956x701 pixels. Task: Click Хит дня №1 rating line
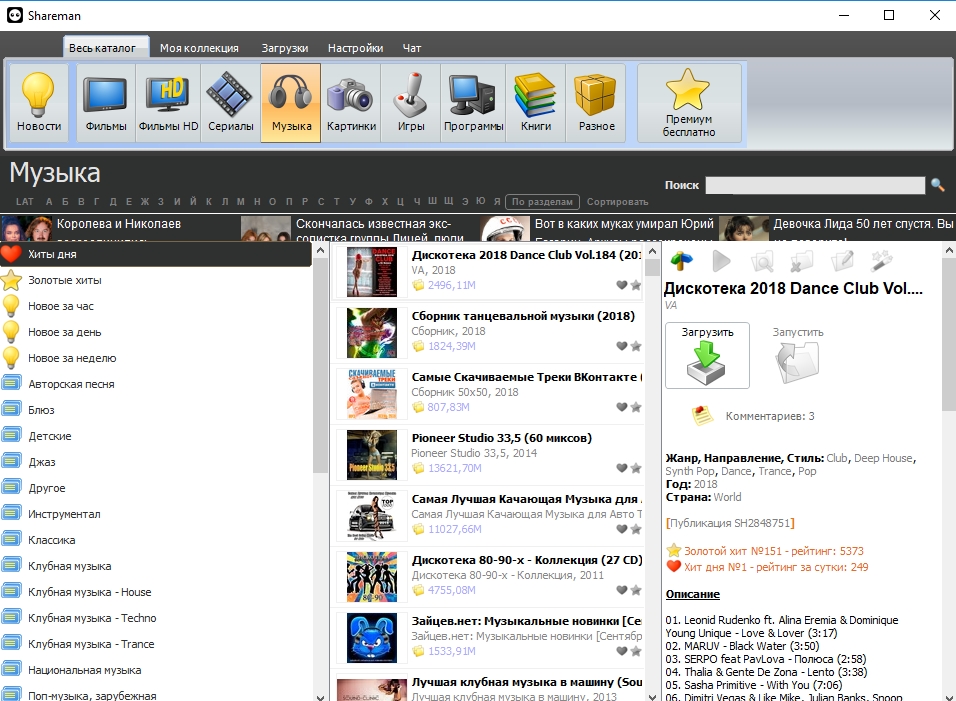(x=767, y=567)
